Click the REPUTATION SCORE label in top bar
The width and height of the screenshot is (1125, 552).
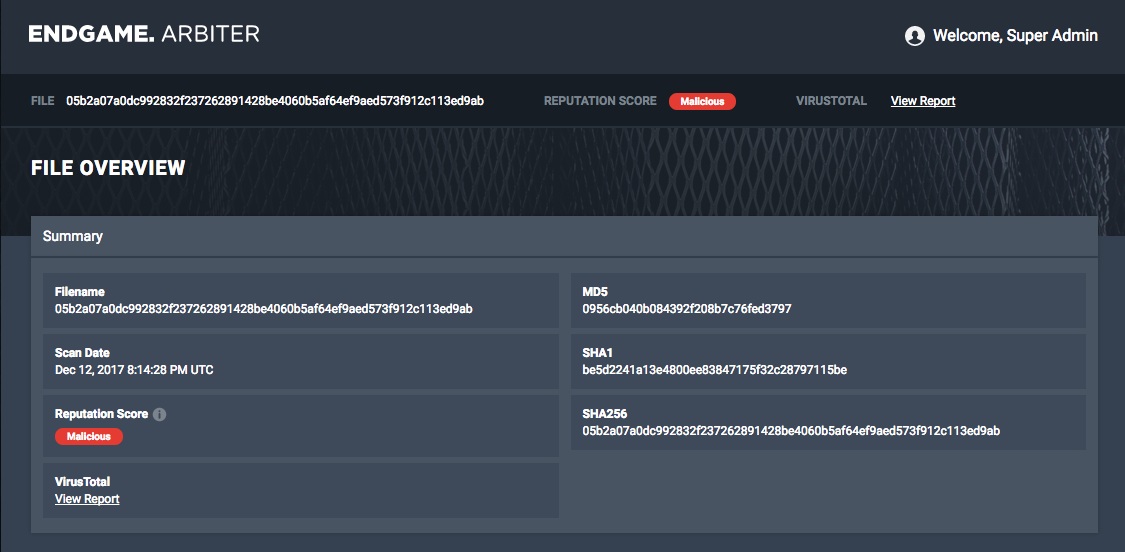click(600, 101)
